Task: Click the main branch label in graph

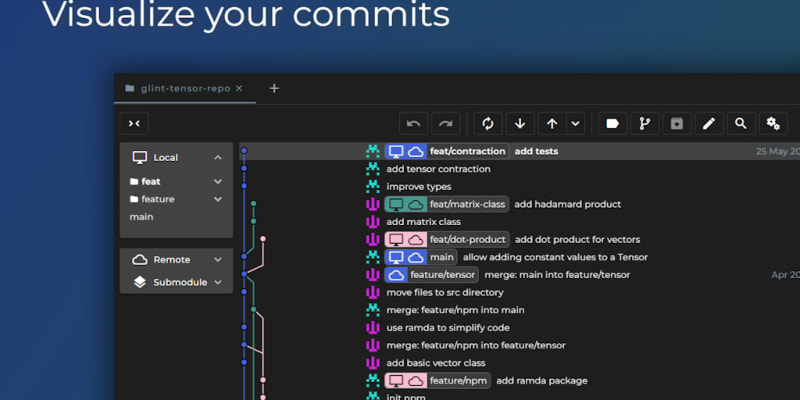Action: point(441,257)
